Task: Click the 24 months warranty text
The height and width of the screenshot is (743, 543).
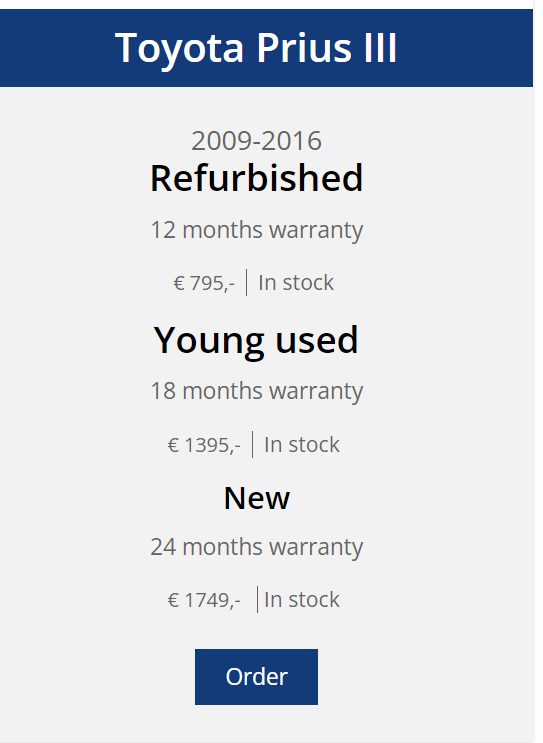Action: (256, 547)
